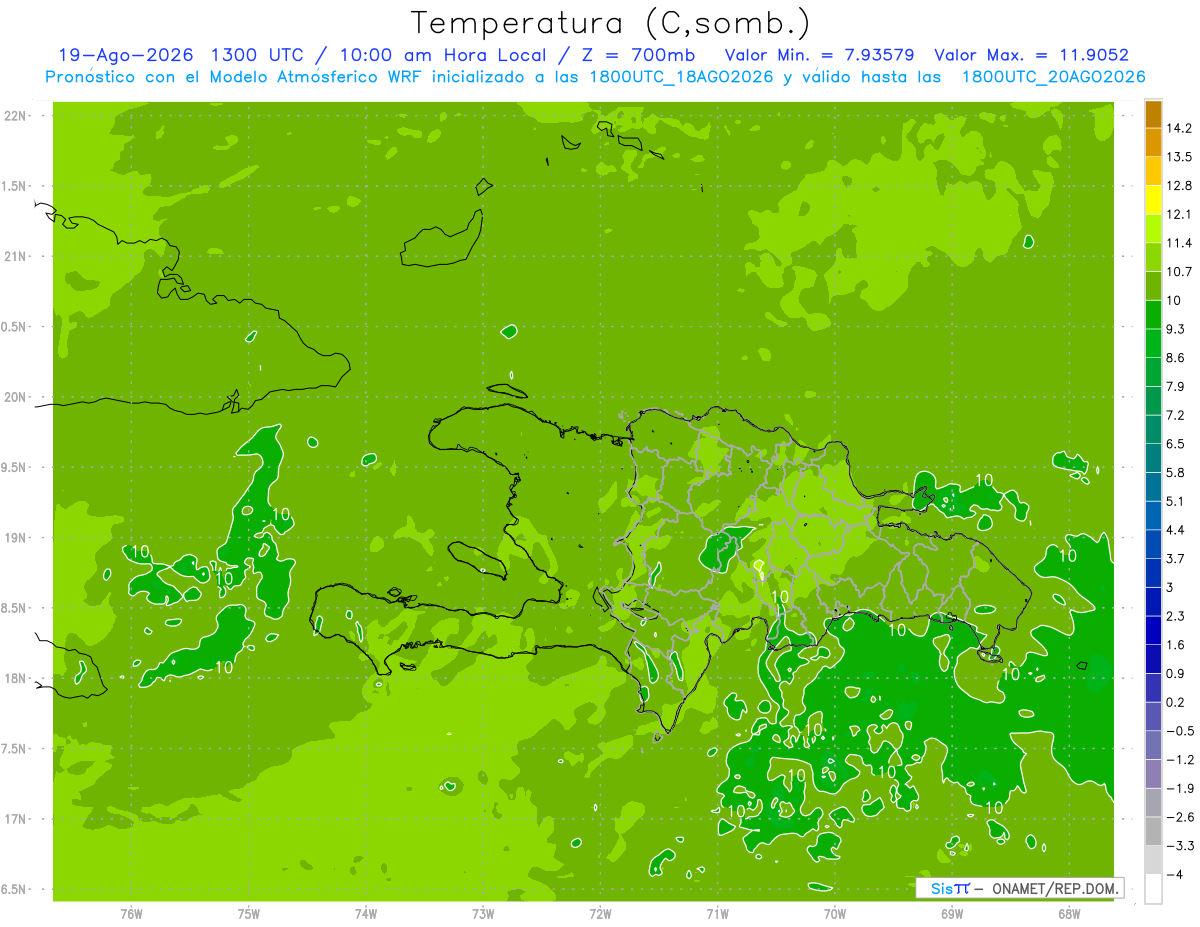Pick the yellow swatch between 12.1 and 12.8

tap(1153, 200)
